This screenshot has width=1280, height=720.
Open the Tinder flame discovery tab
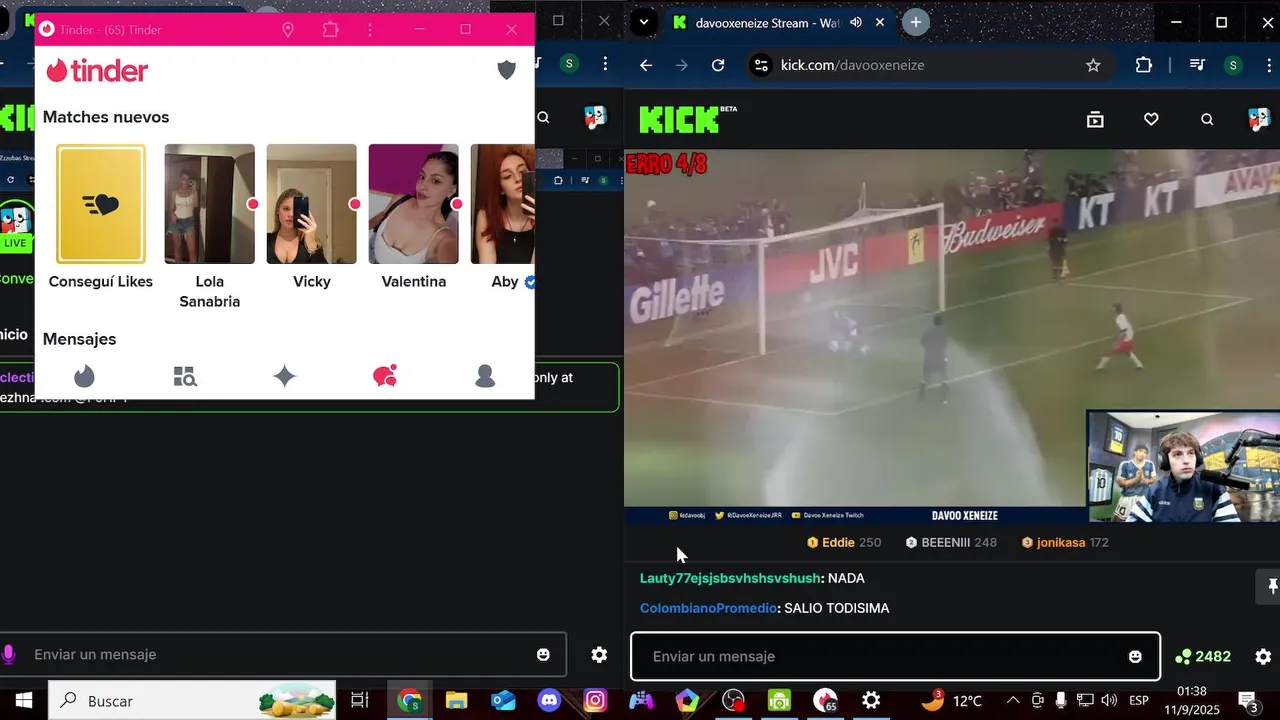click(85, 376)
